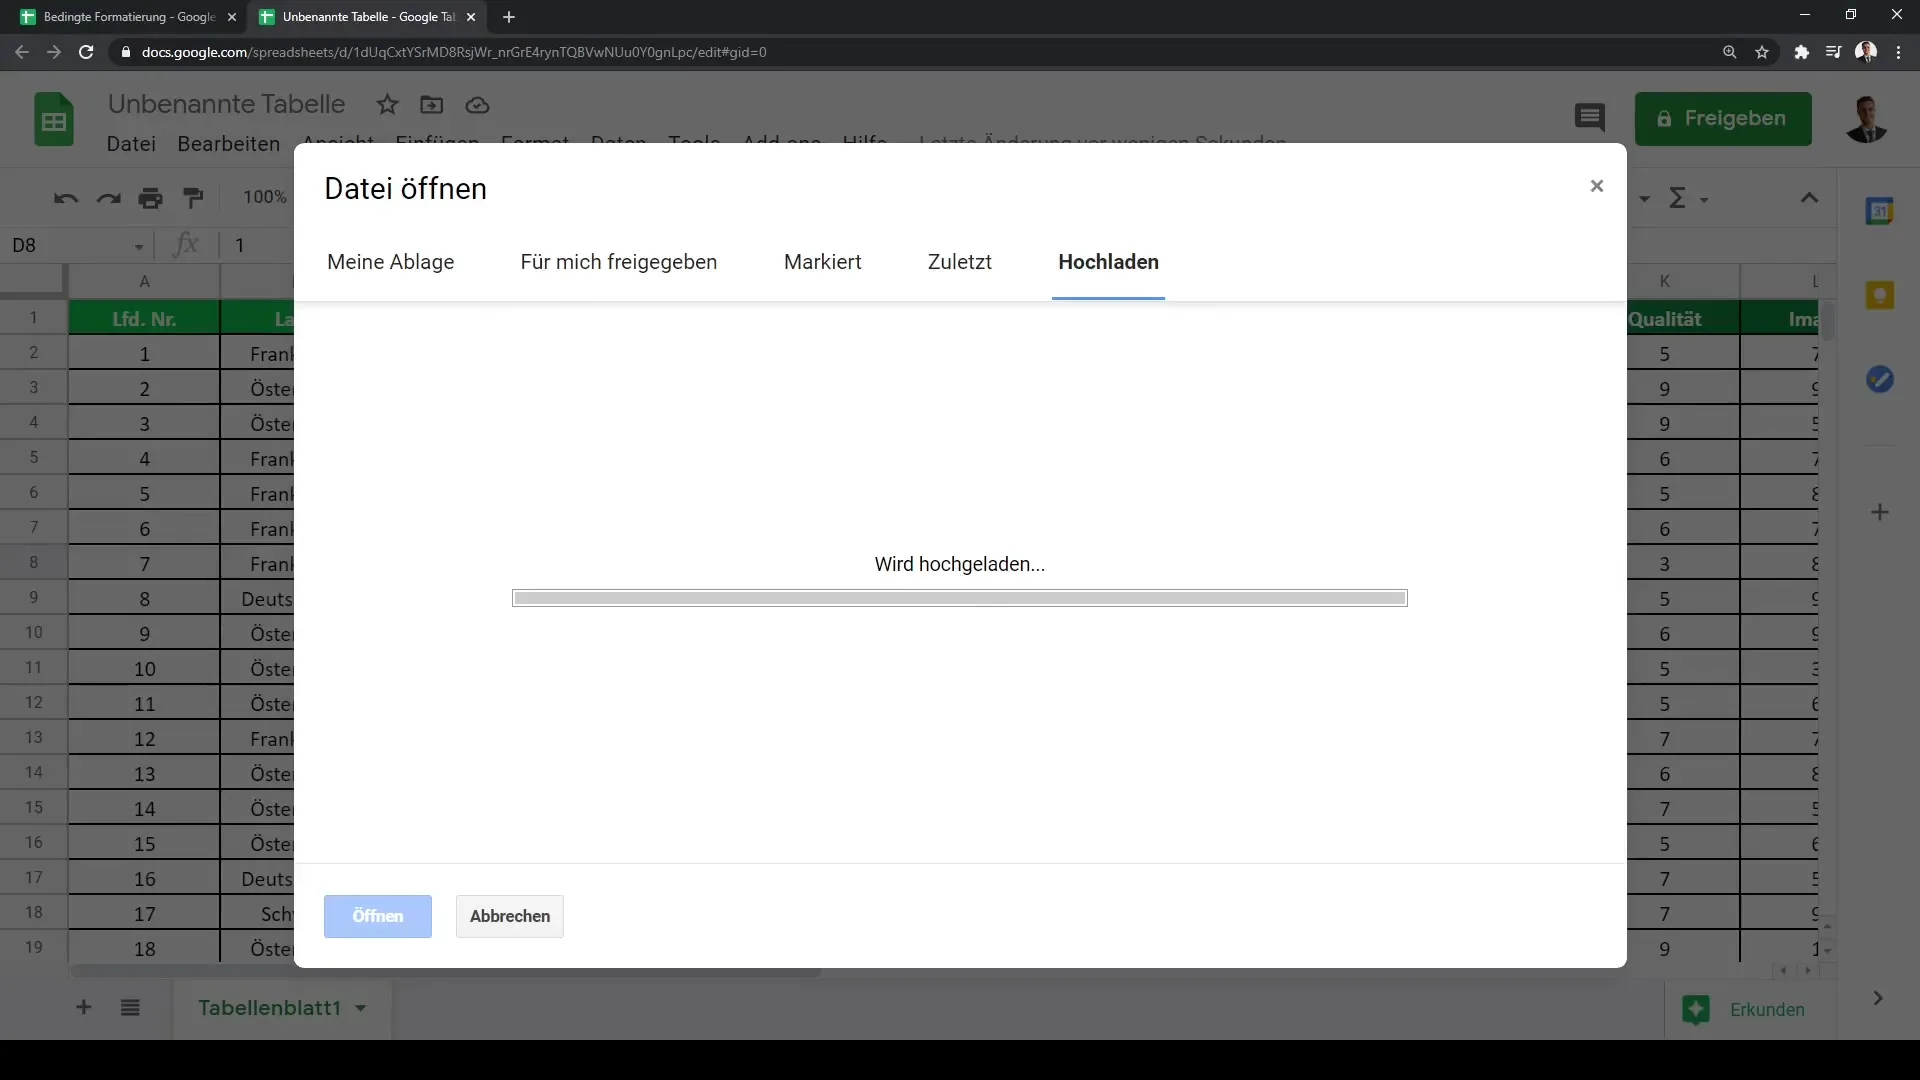Expand side panel arrow at bottom

(1877, 997)
